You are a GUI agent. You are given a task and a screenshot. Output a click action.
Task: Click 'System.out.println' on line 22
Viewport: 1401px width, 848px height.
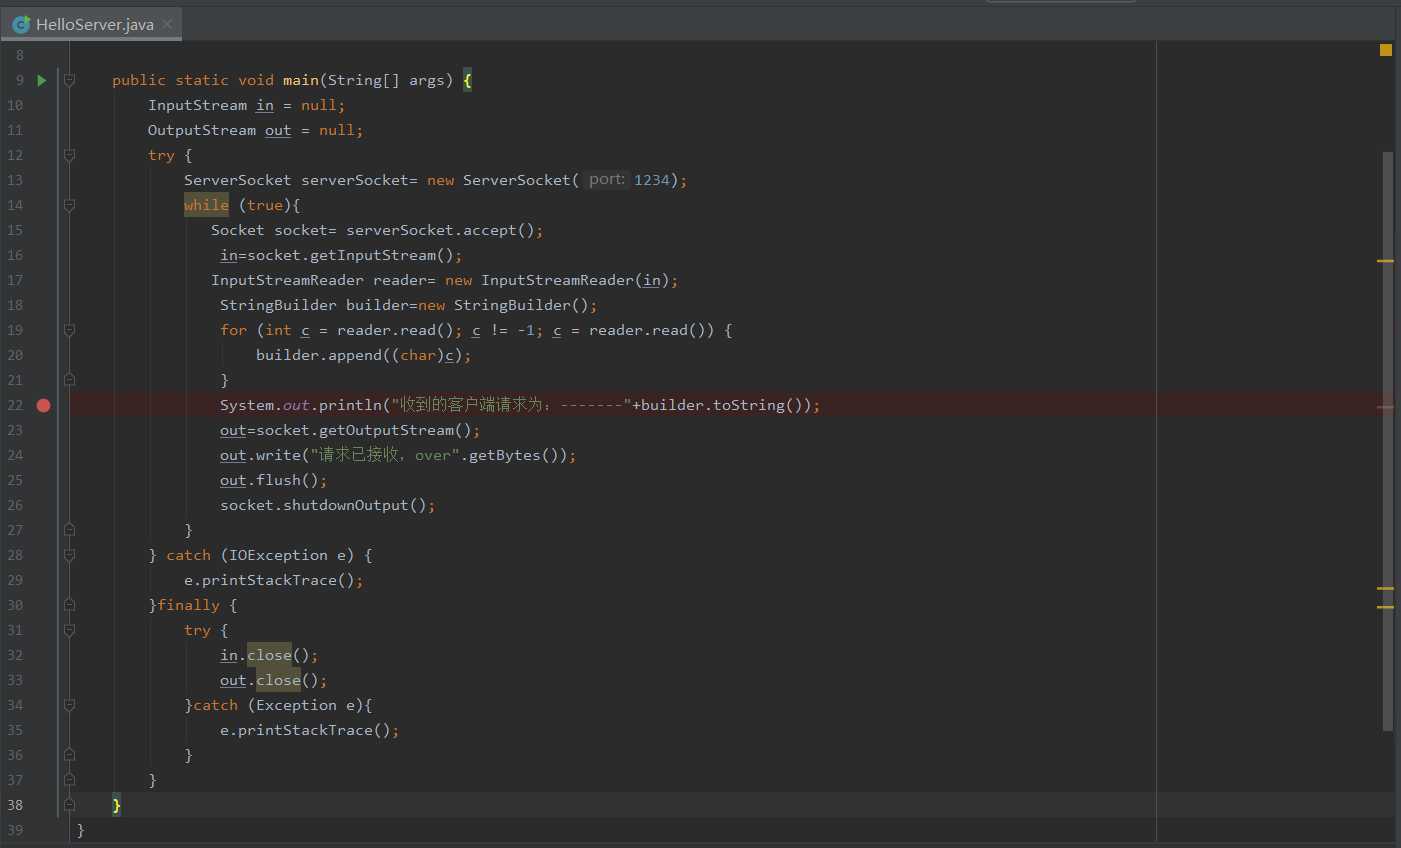click(301, 405)
